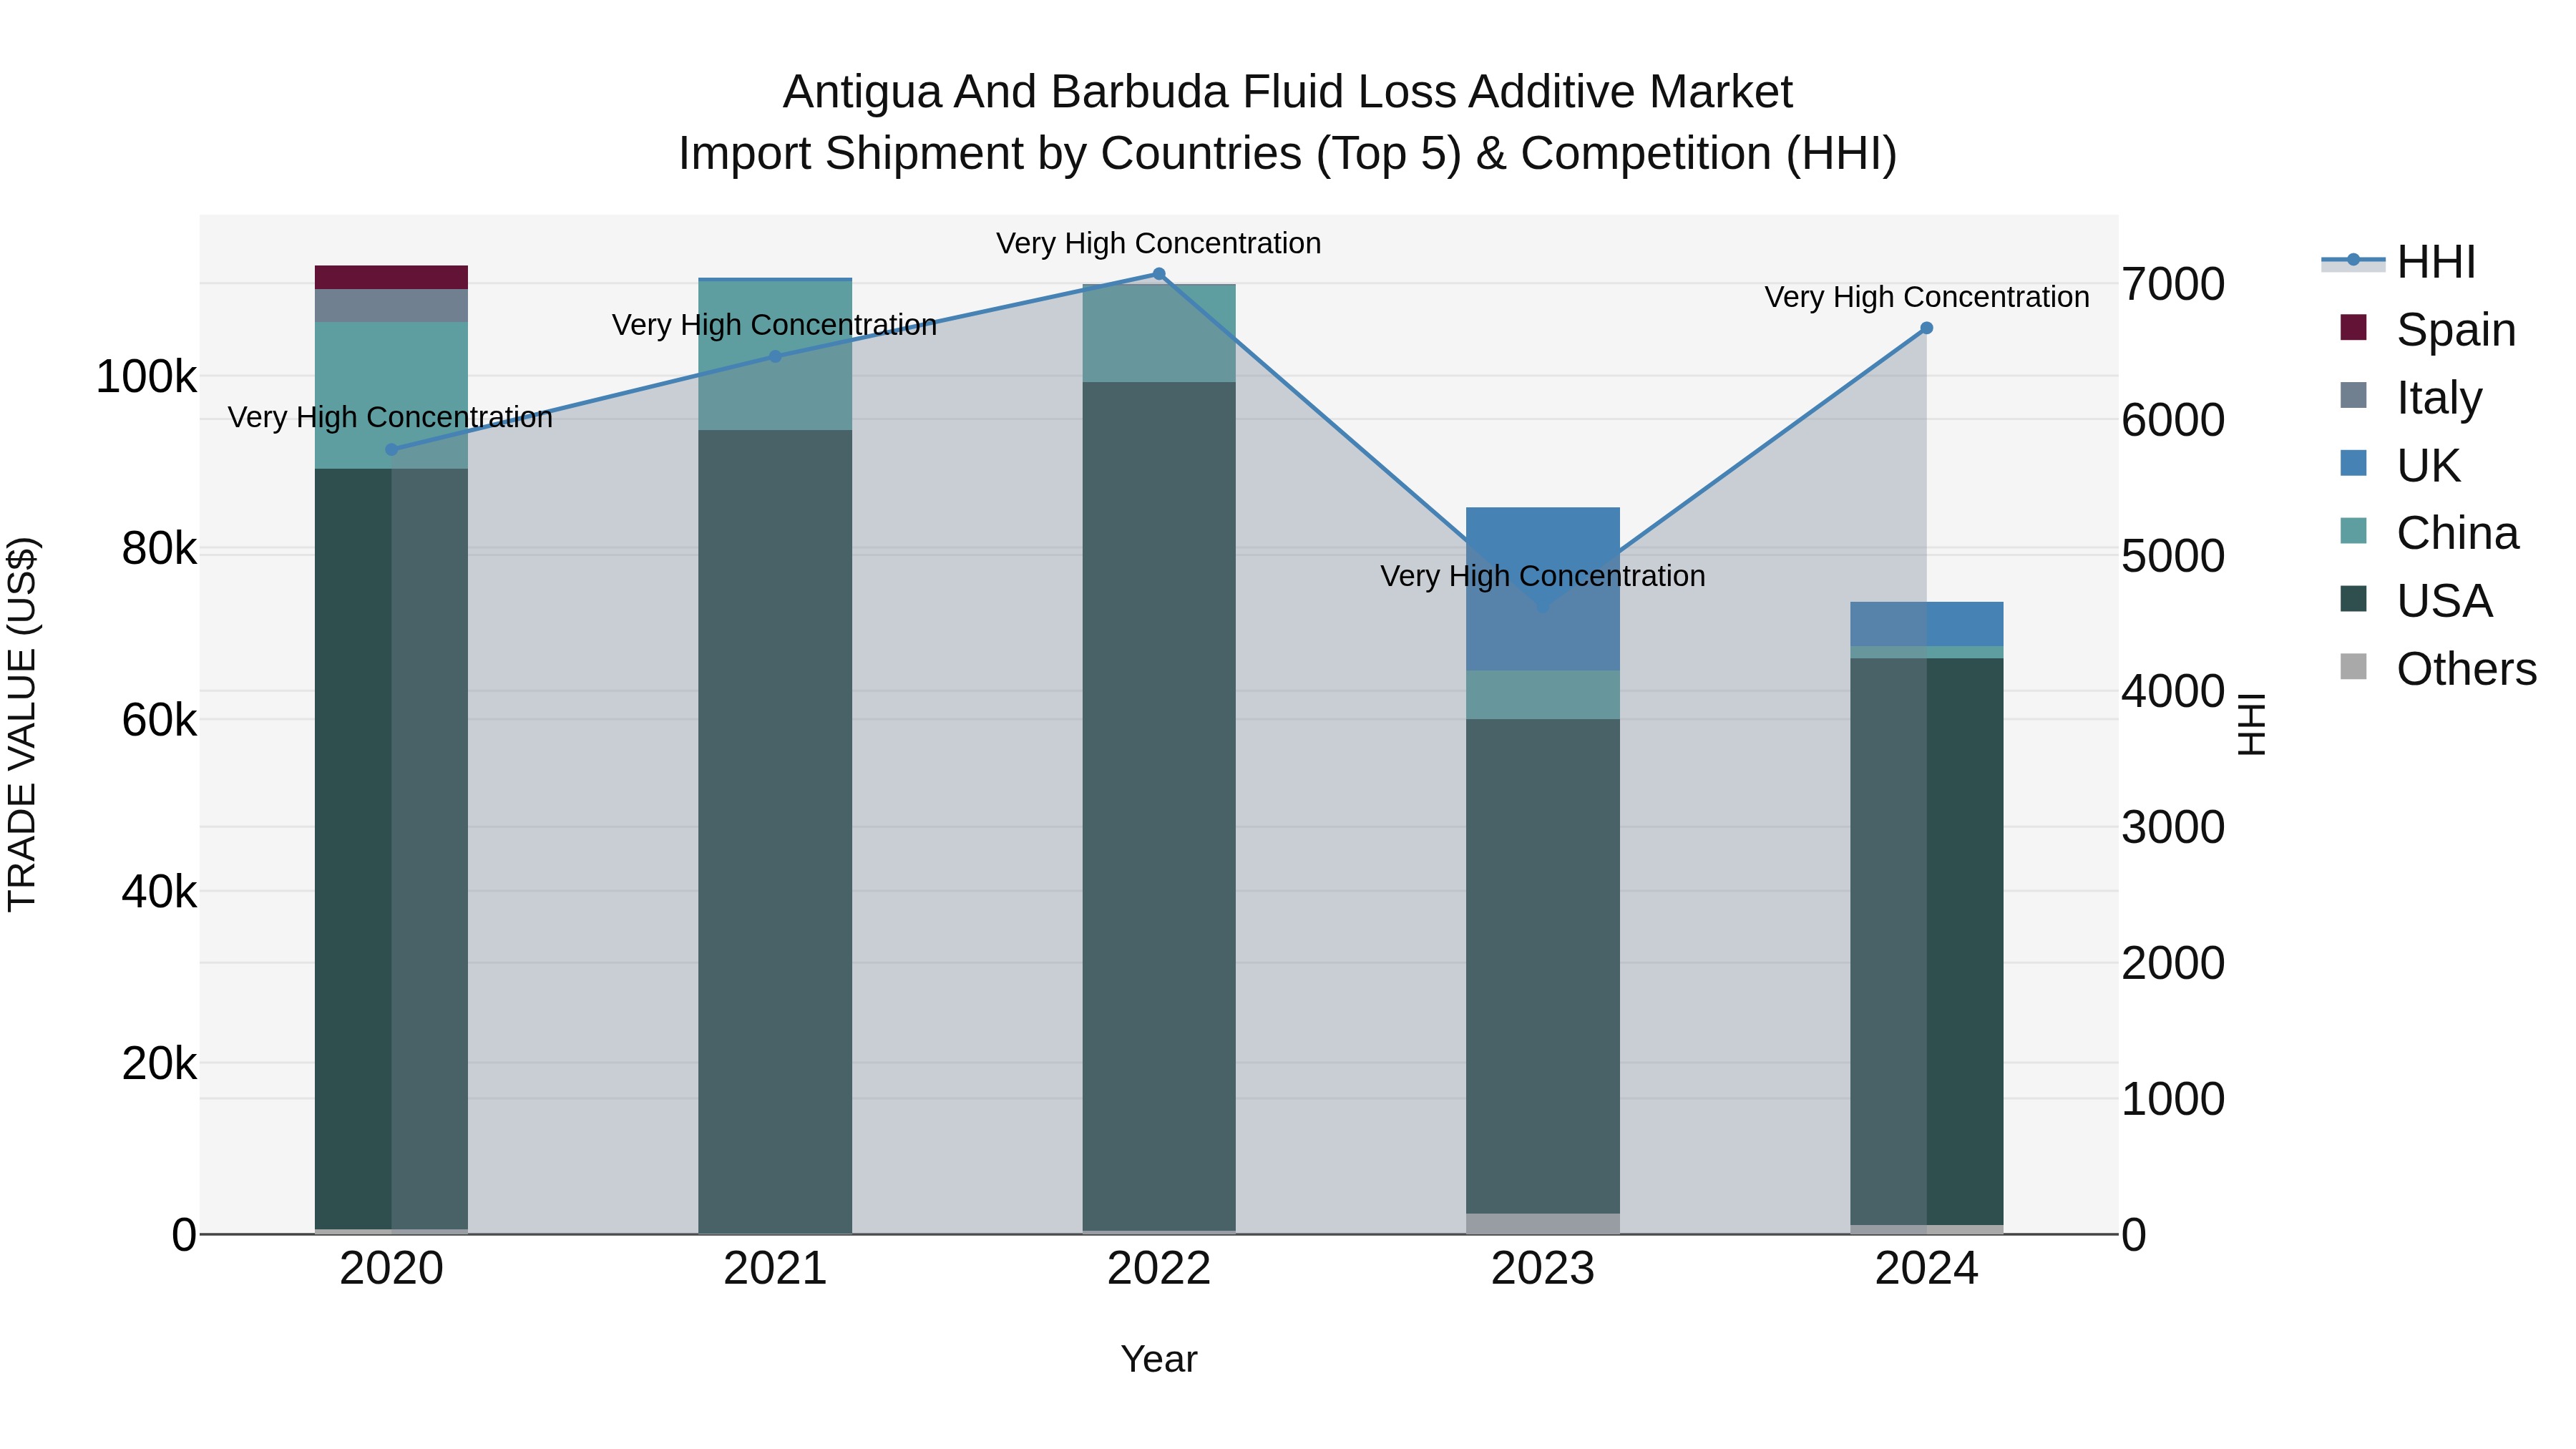The height and width of the screenshot is (1449, 2576).
Task: Toggle the USA legend label
Action: (x=2444, y=601)
